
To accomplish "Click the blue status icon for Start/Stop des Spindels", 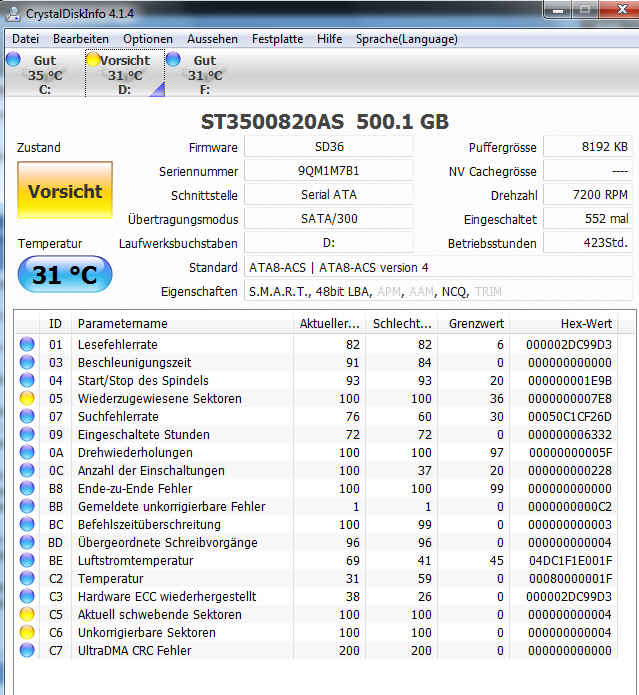I will click(x=27, y=380).
